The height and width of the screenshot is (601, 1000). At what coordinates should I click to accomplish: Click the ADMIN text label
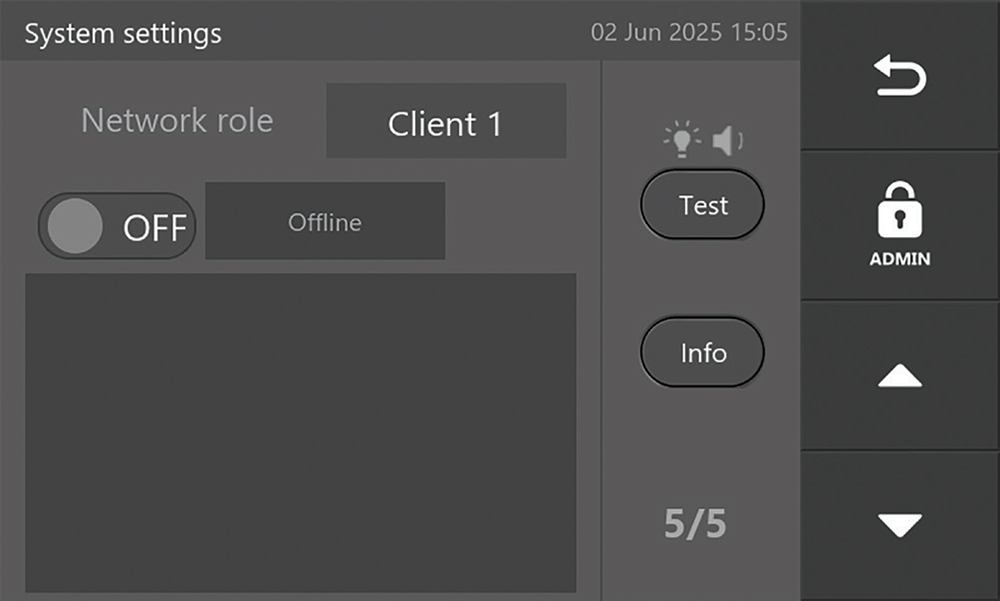(x=900, y=259)
